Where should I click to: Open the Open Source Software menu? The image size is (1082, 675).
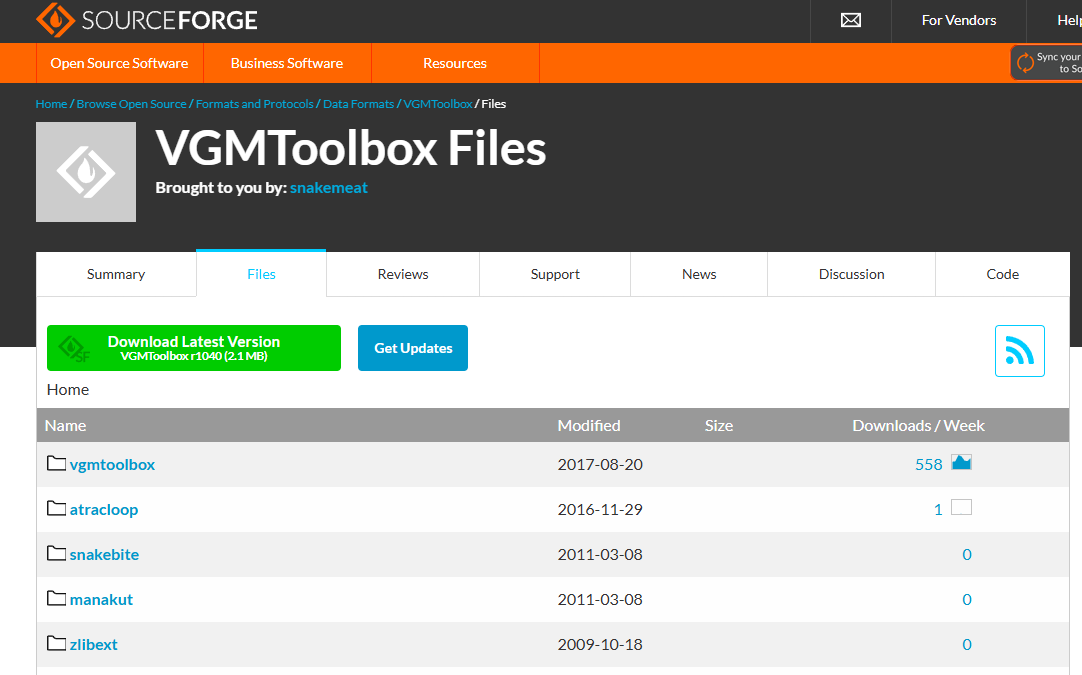pyautogui.click(x=119, y=62)
